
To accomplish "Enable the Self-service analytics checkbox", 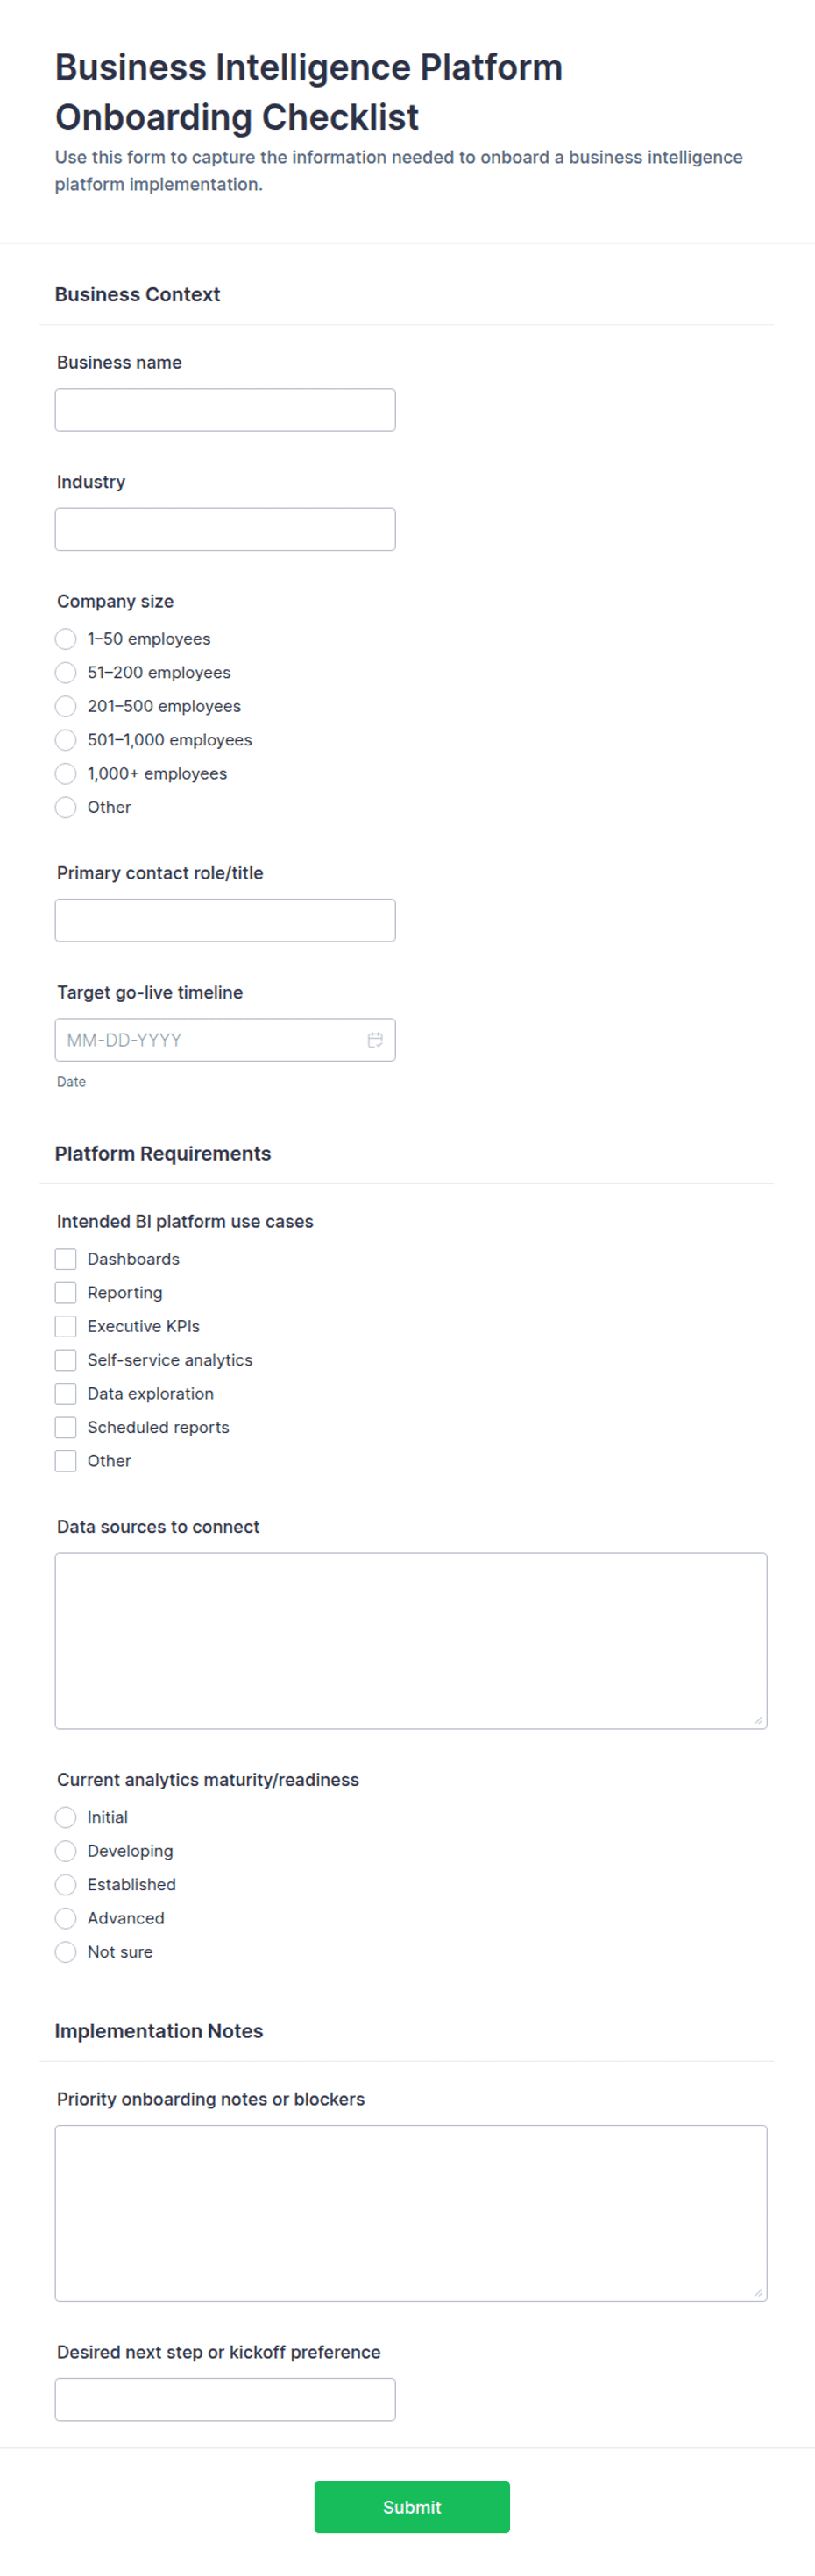I will [66, 1360].
